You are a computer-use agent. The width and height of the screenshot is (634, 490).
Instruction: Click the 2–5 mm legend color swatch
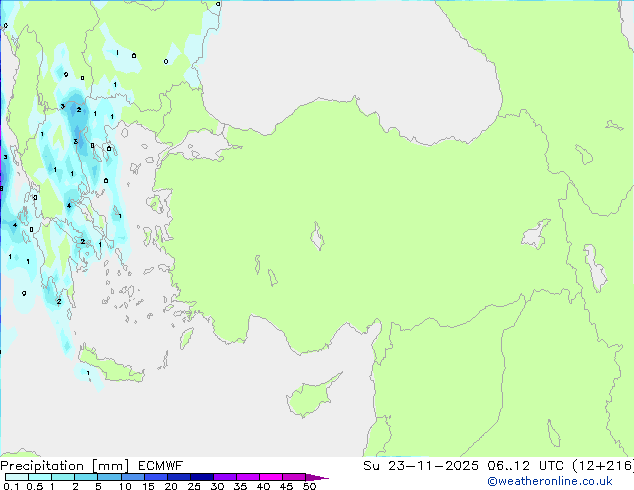86,477
